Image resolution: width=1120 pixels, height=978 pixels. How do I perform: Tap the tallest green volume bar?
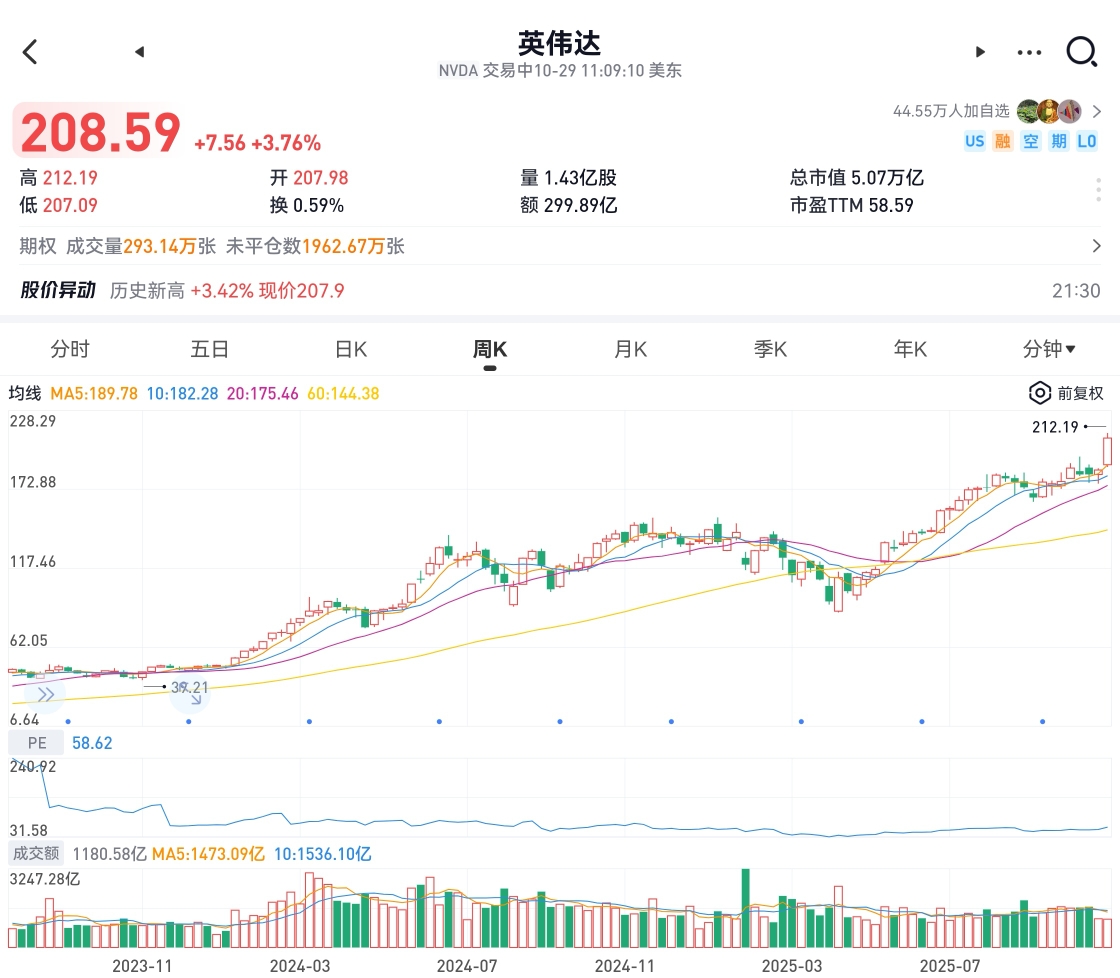tap(746, 908)
